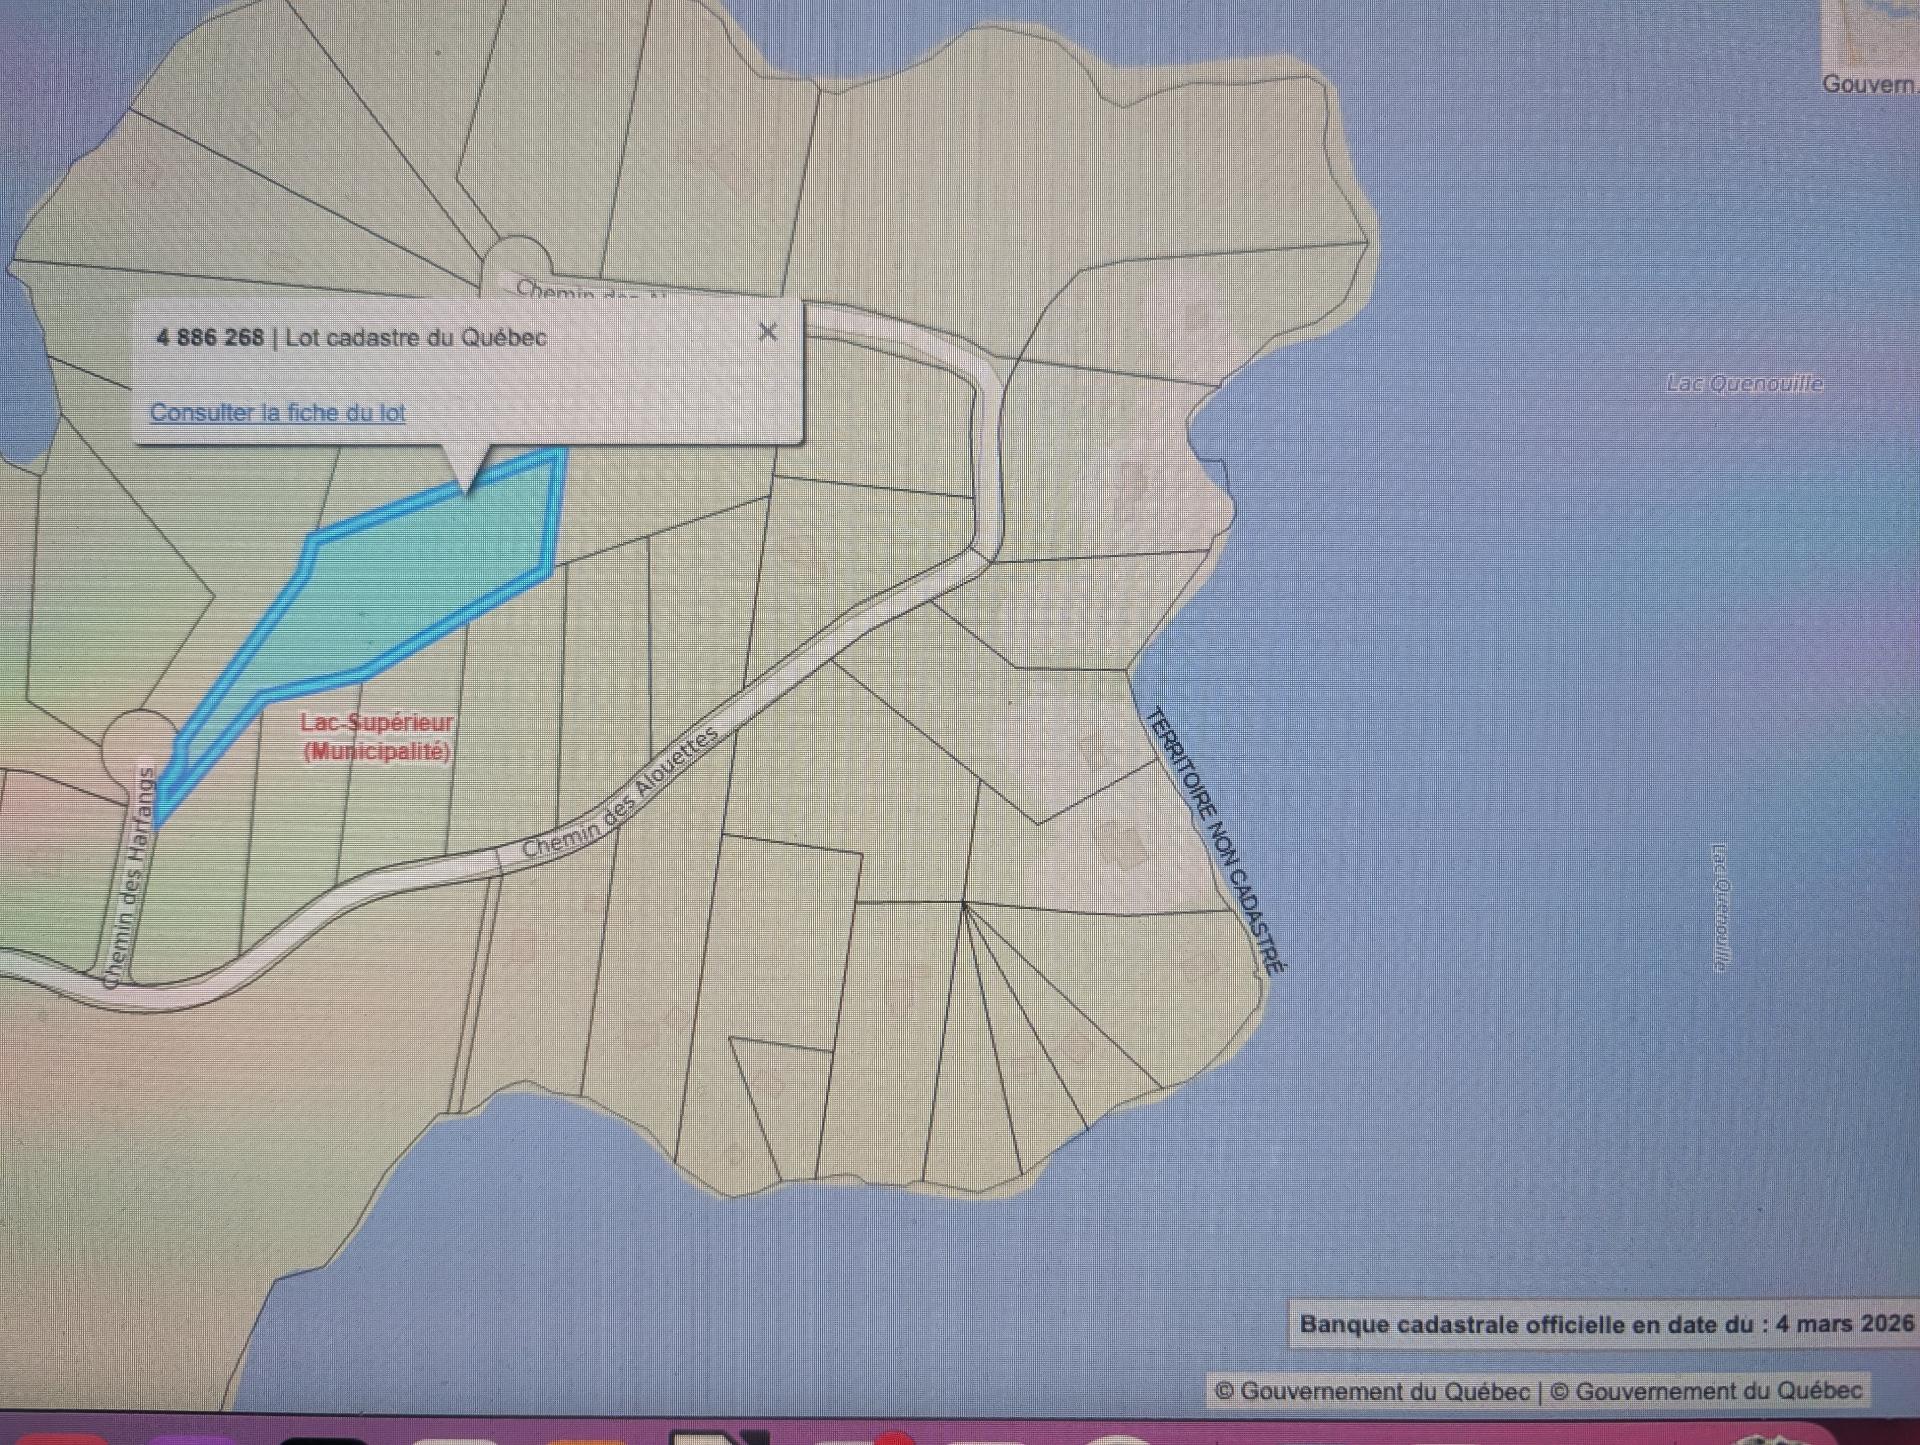
Task: Close the lot 4 886 268 popup
Action: point(767,332)
